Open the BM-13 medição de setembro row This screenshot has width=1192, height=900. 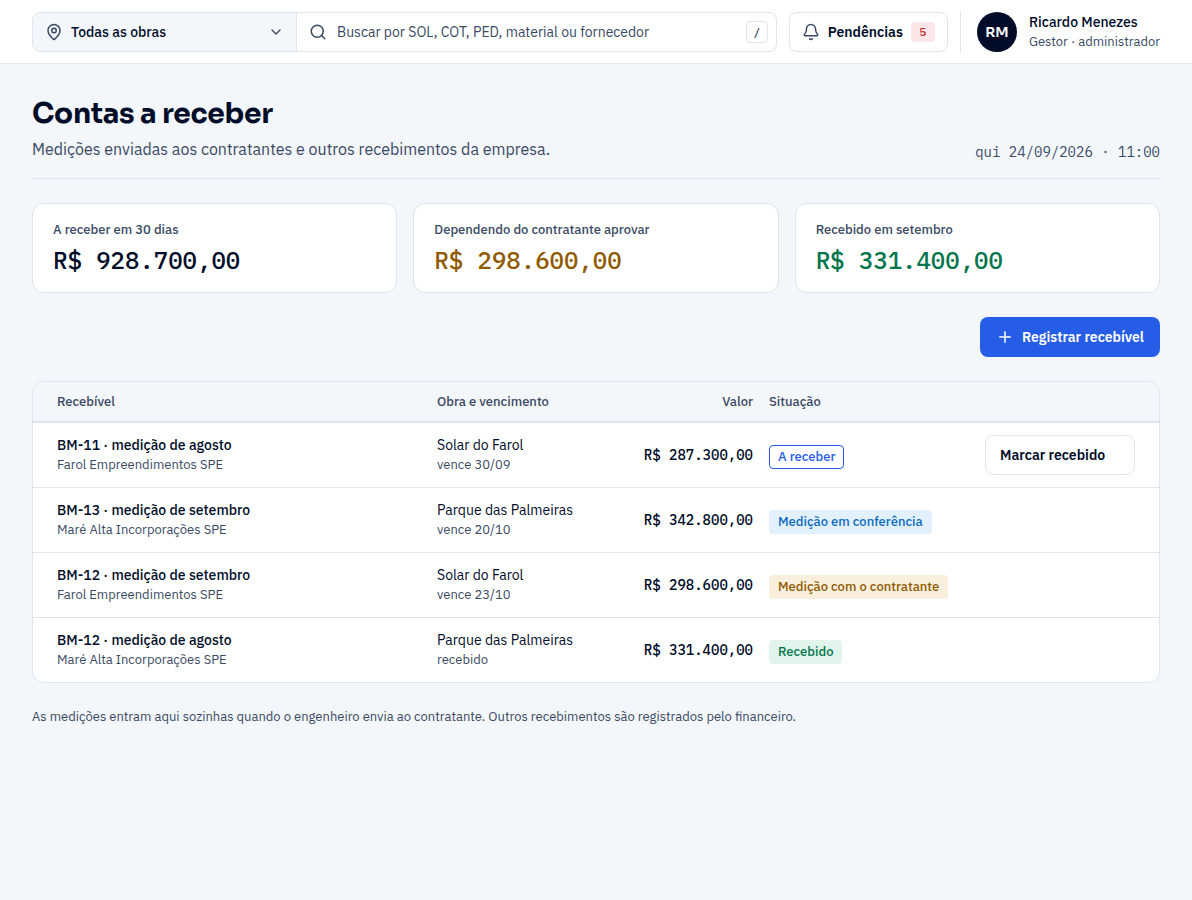(x=596, y=520)
